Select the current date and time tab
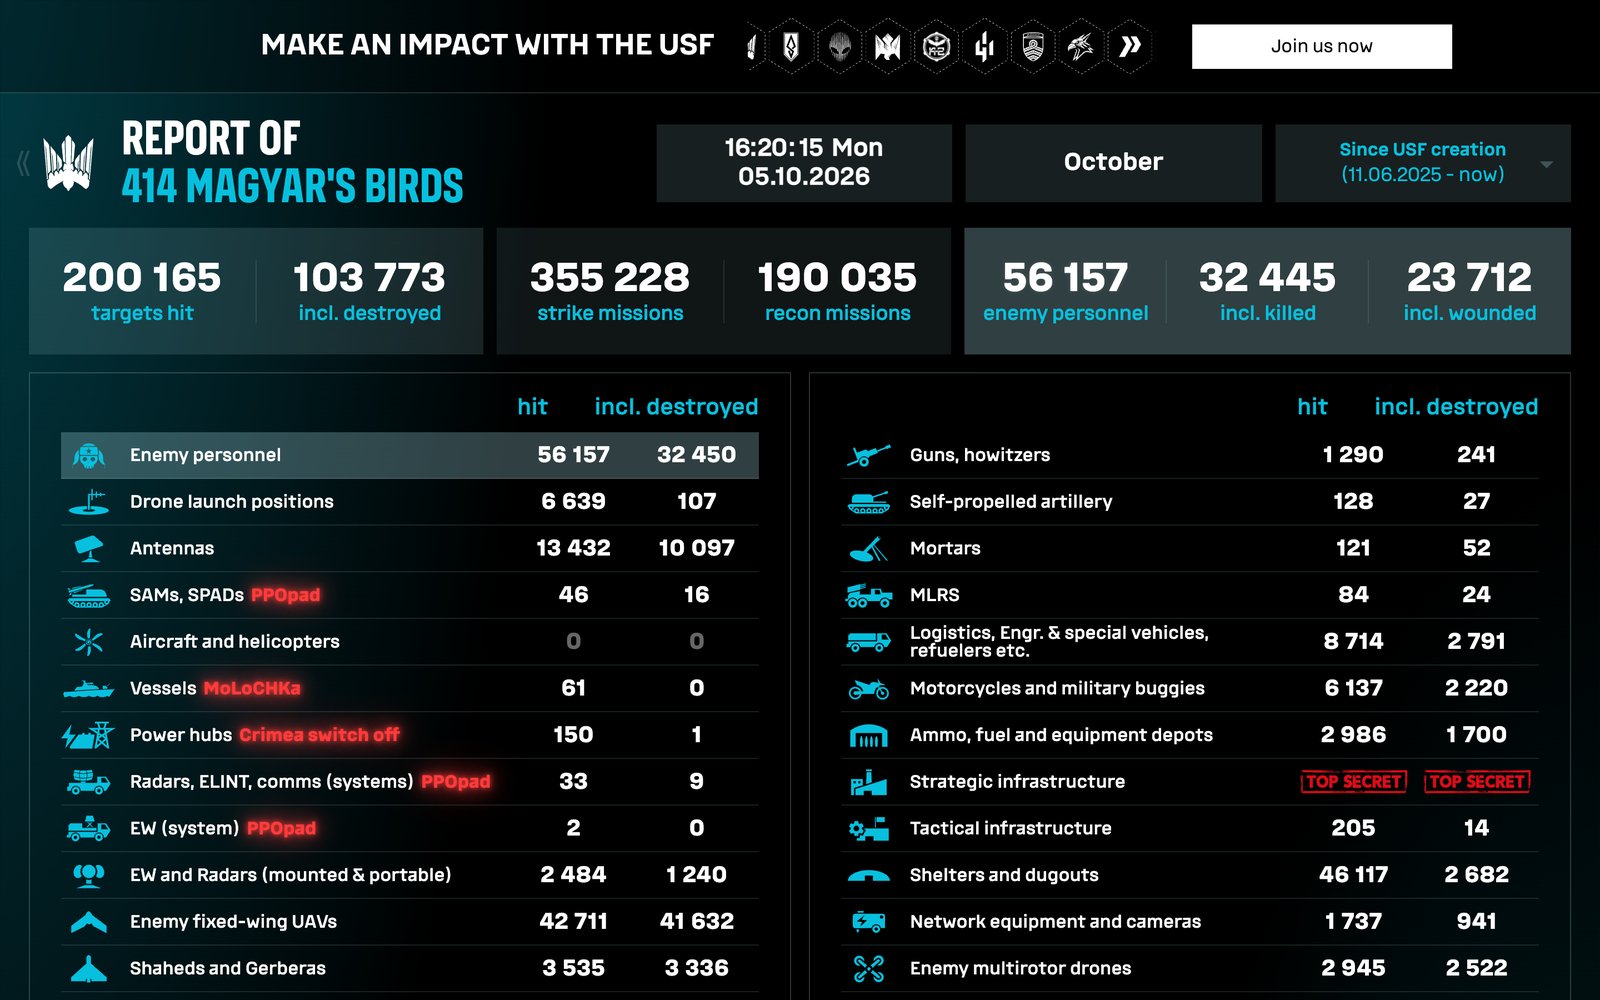The width and height of the screenshot is (1600, 1000). point(804,163)
